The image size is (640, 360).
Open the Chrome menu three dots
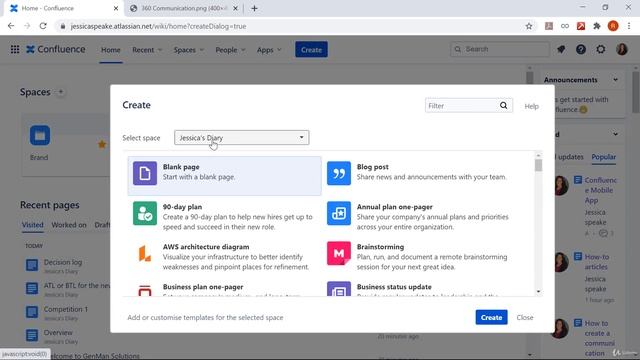click(629, 26)
